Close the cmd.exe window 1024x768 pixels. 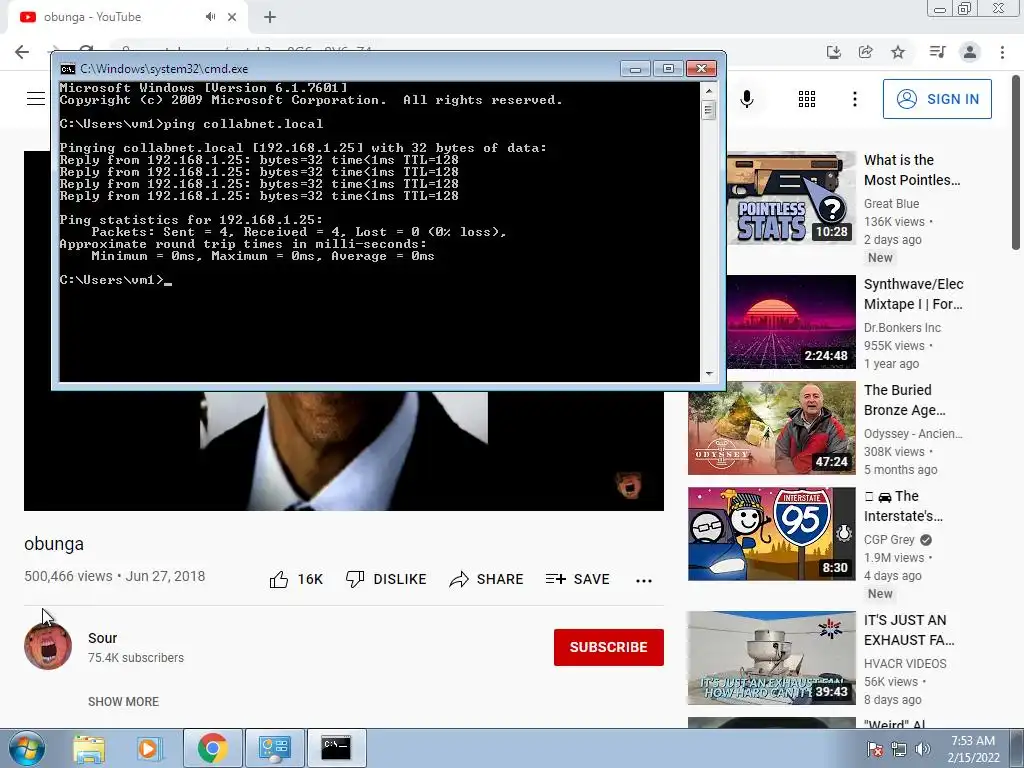[701, 68]
